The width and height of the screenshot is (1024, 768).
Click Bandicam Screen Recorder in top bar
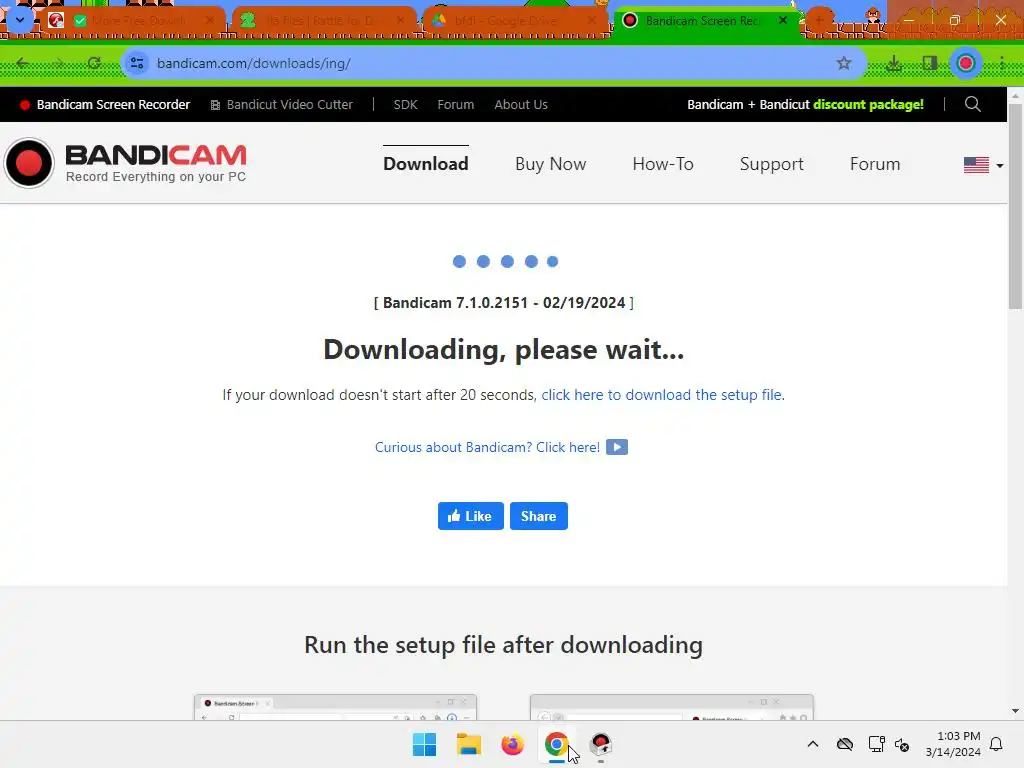tap(105, 104)
